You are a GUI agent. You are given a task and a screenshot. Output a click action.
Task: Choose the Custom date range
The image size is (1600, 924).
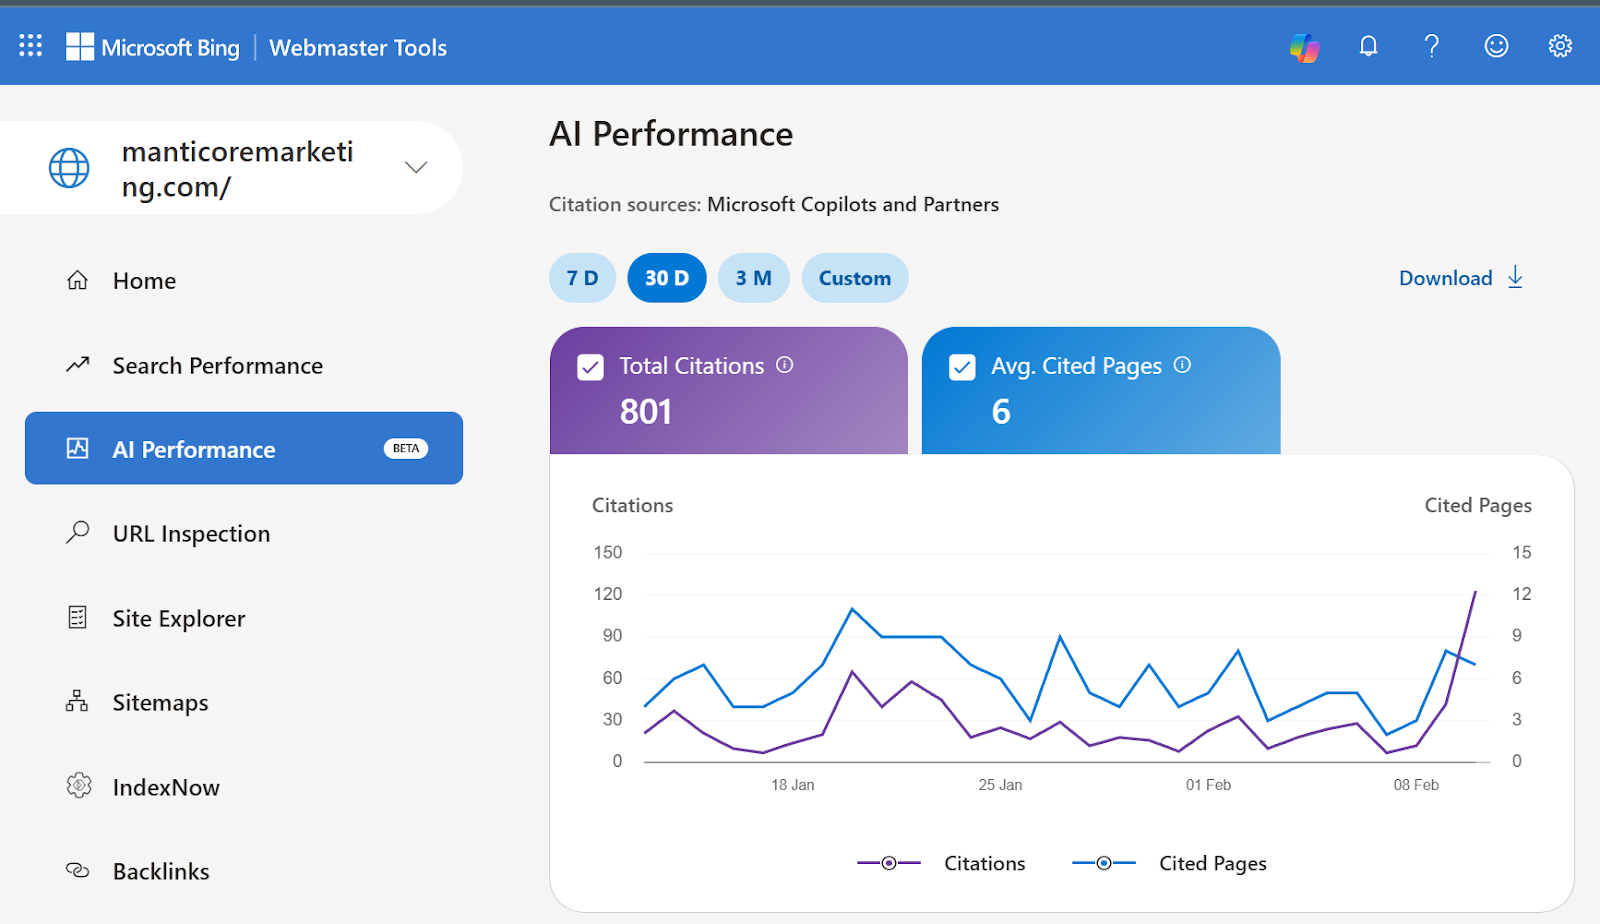pos(855,278)
